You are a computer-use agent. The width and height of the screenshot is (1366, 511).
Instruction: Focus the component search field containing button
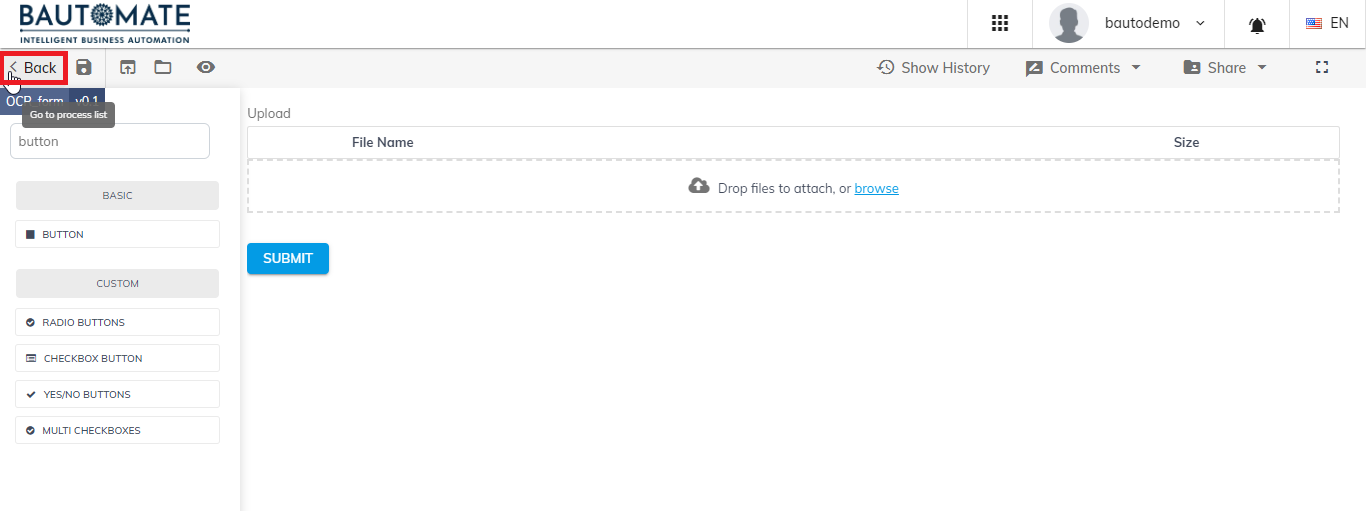[x=110, y=141]
